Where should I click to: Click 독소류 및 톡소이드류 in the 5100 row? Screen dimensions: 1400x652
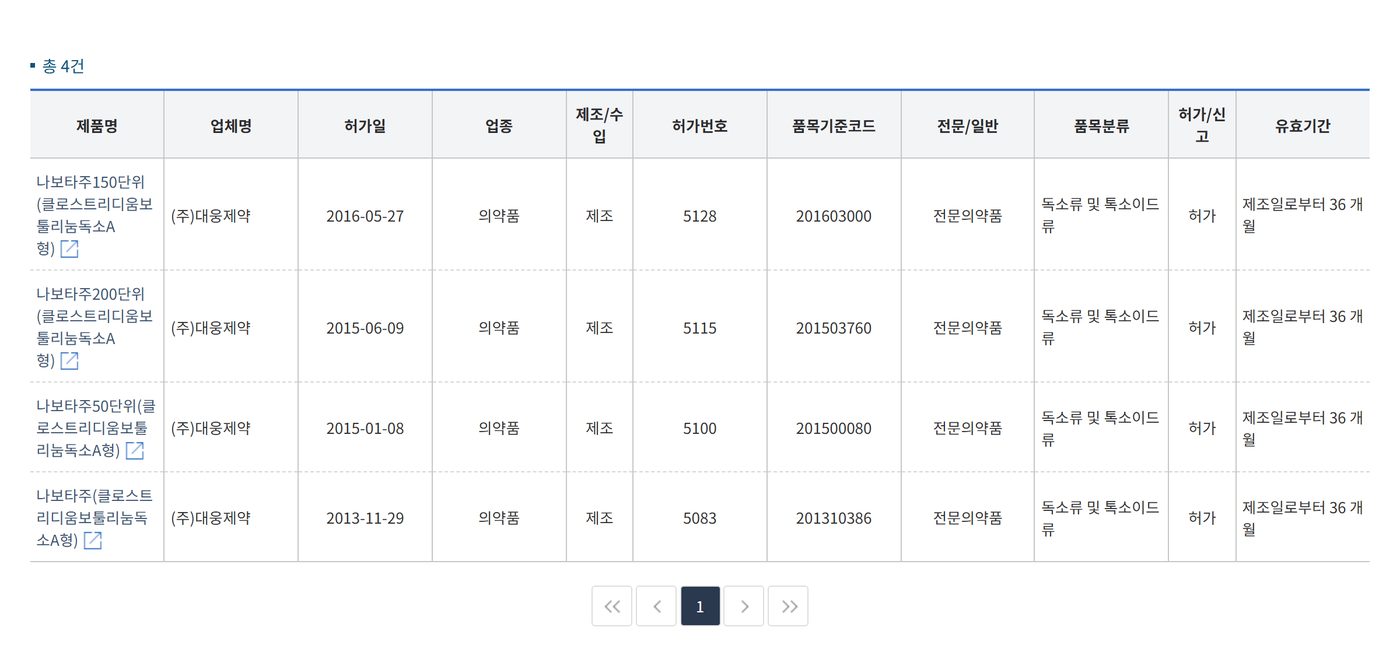(x=1100, y=429)
